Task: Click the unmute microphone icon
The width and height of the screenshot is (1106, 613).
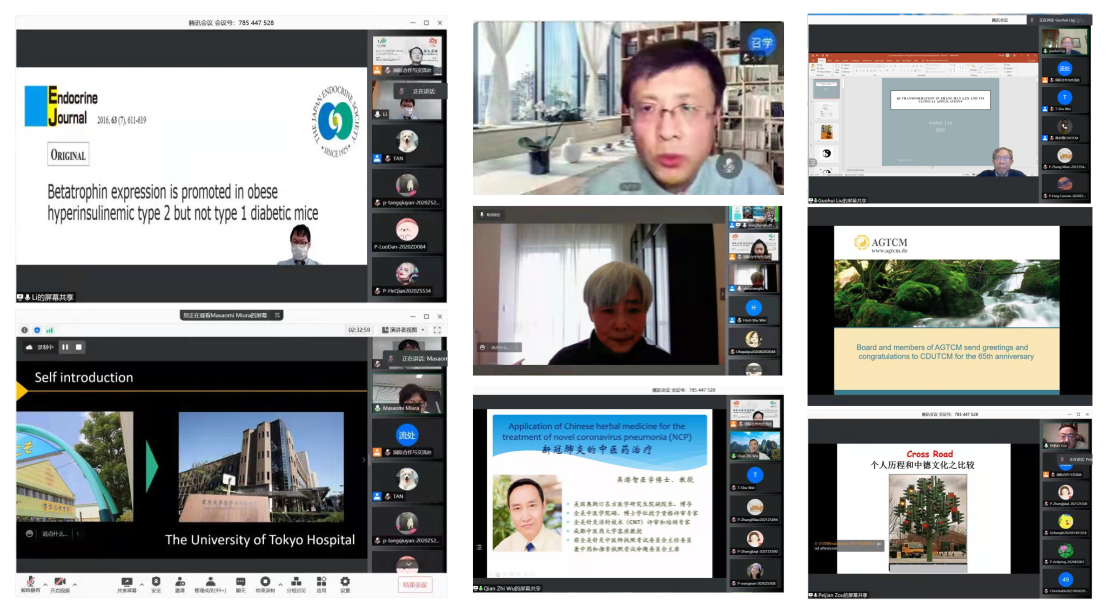Action: point(31,582)
